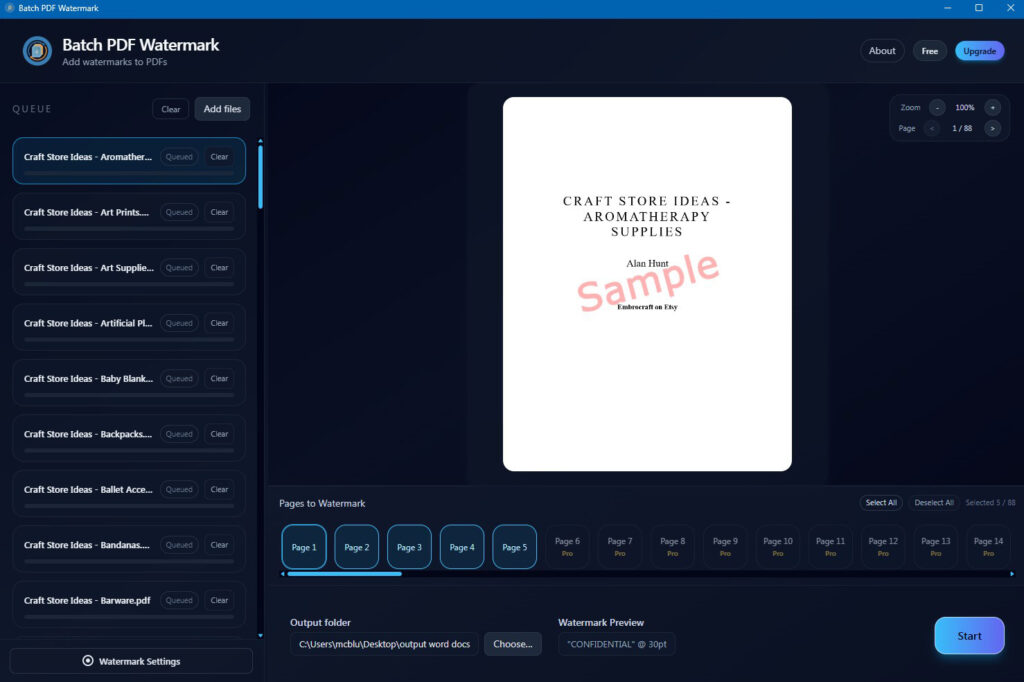Click the Backpacks file progress bar

(x=129, y=451)
